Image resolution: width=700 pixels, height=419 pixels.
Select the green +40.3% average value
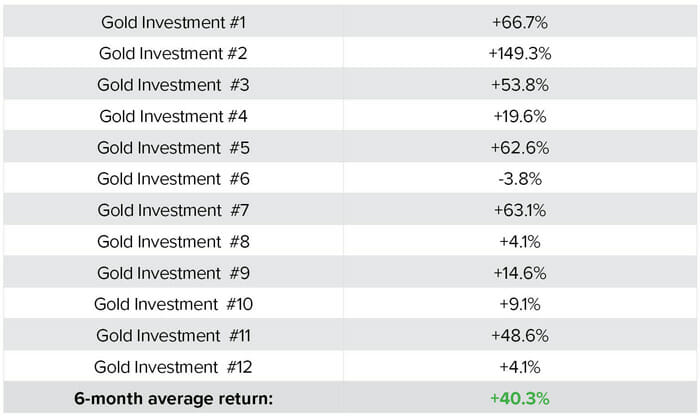pyautogui.click(x=519, y=397)
